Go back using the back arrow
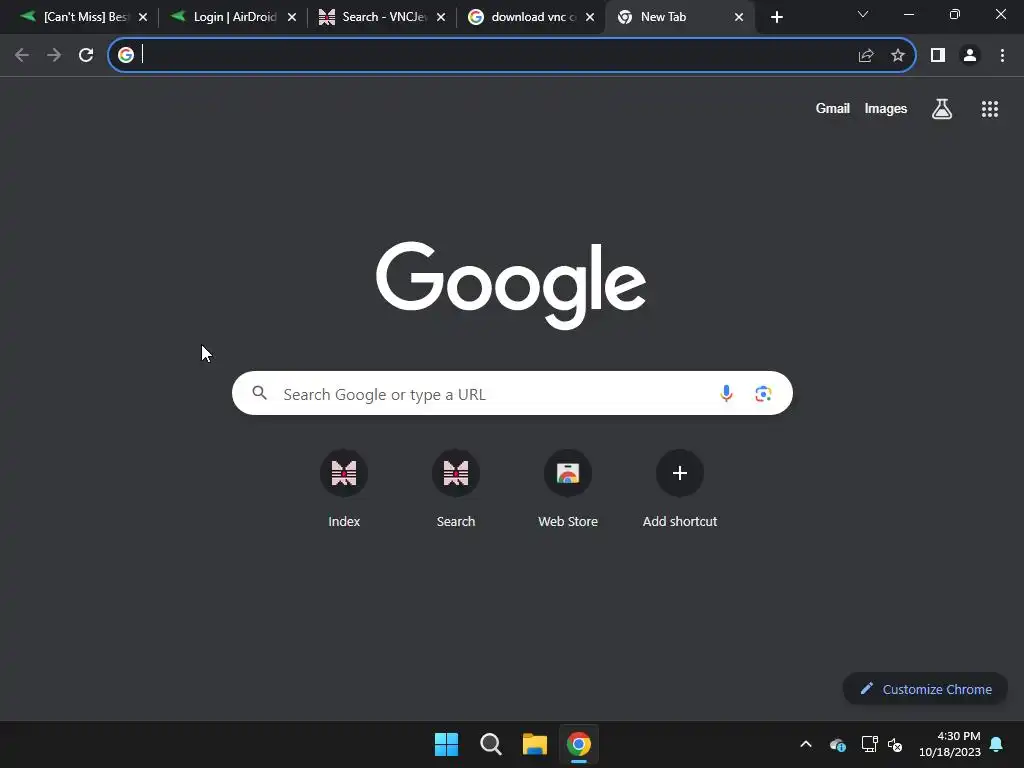 click(22, 56)
